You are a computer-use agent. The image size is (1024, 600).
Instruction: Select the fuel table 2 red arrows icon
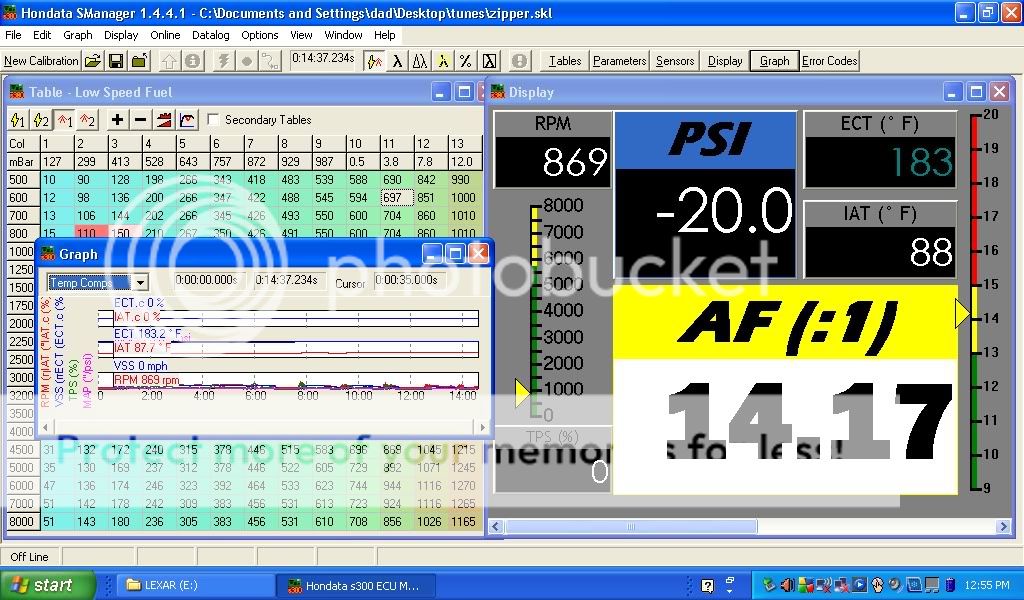[x=87, y=119]
